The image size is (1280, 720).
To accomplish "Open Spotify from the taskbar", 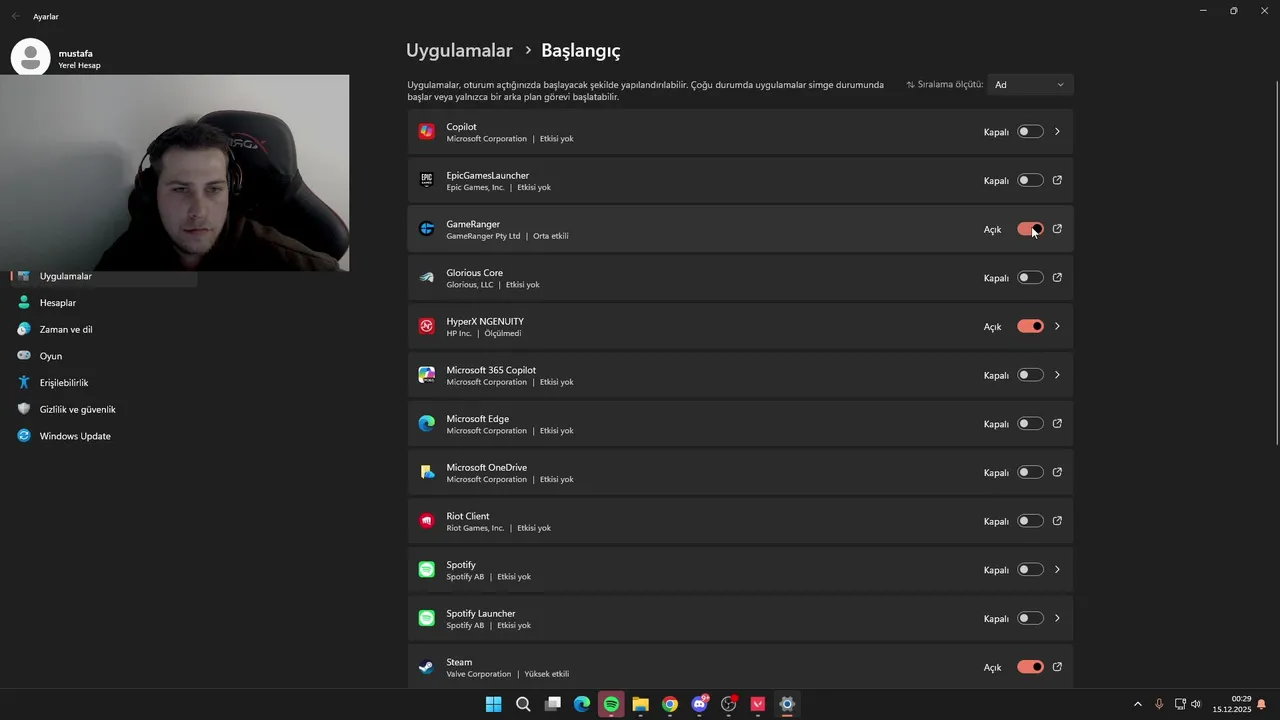I will pyautogui.click(x=611, y=704).
